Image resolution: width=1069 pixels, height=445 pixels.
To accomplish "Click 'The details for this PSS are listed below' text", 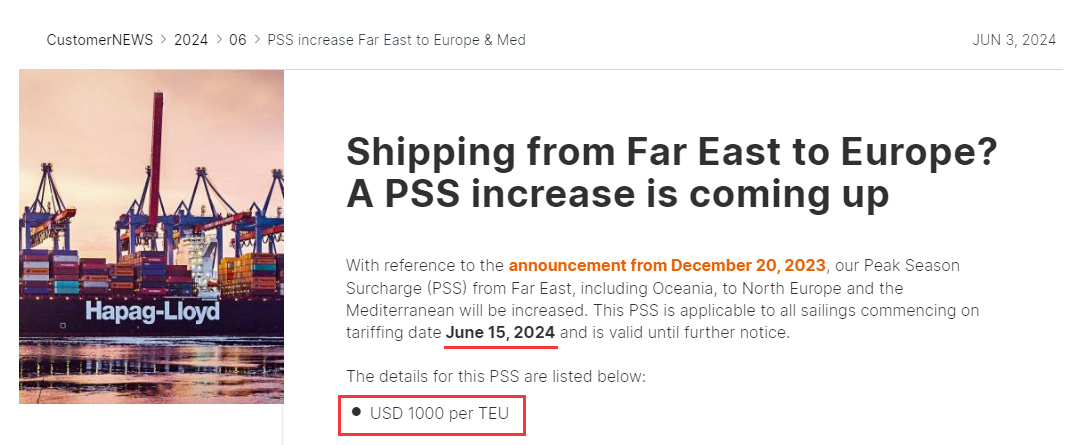I will (496, 376).
